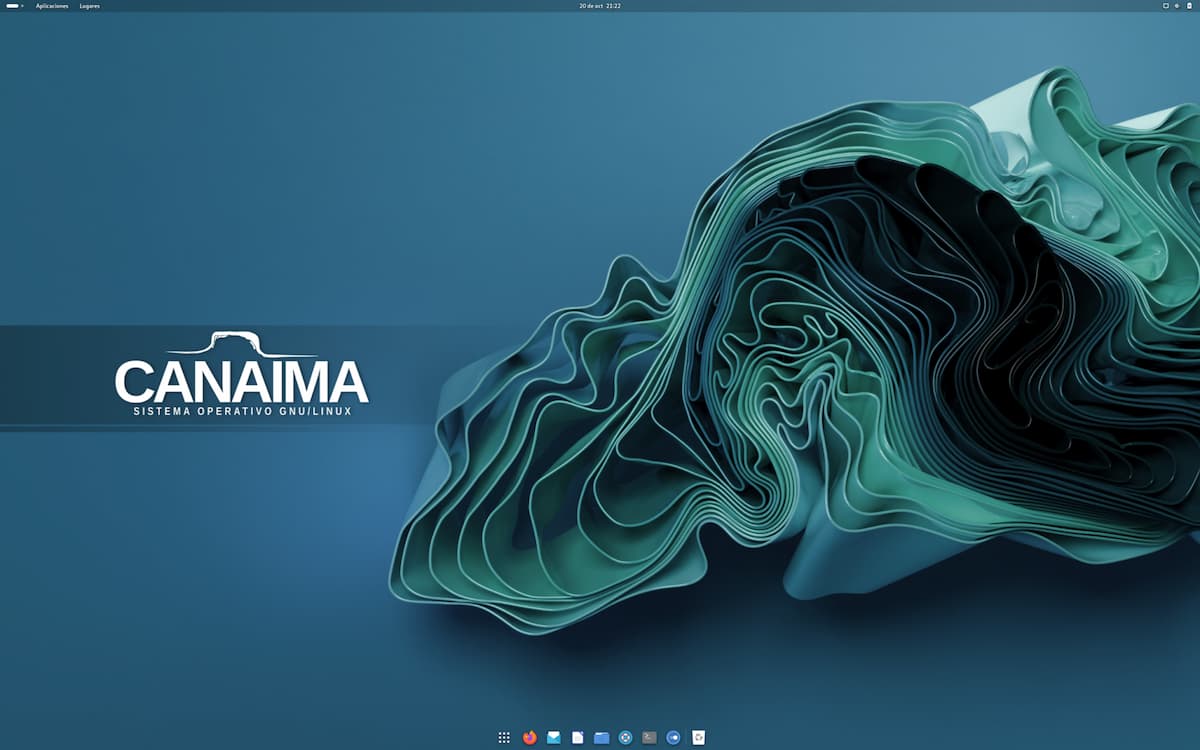Click the square screen icon in system tray
The height and width of the screenshot is (750, 1200).
1165,6
